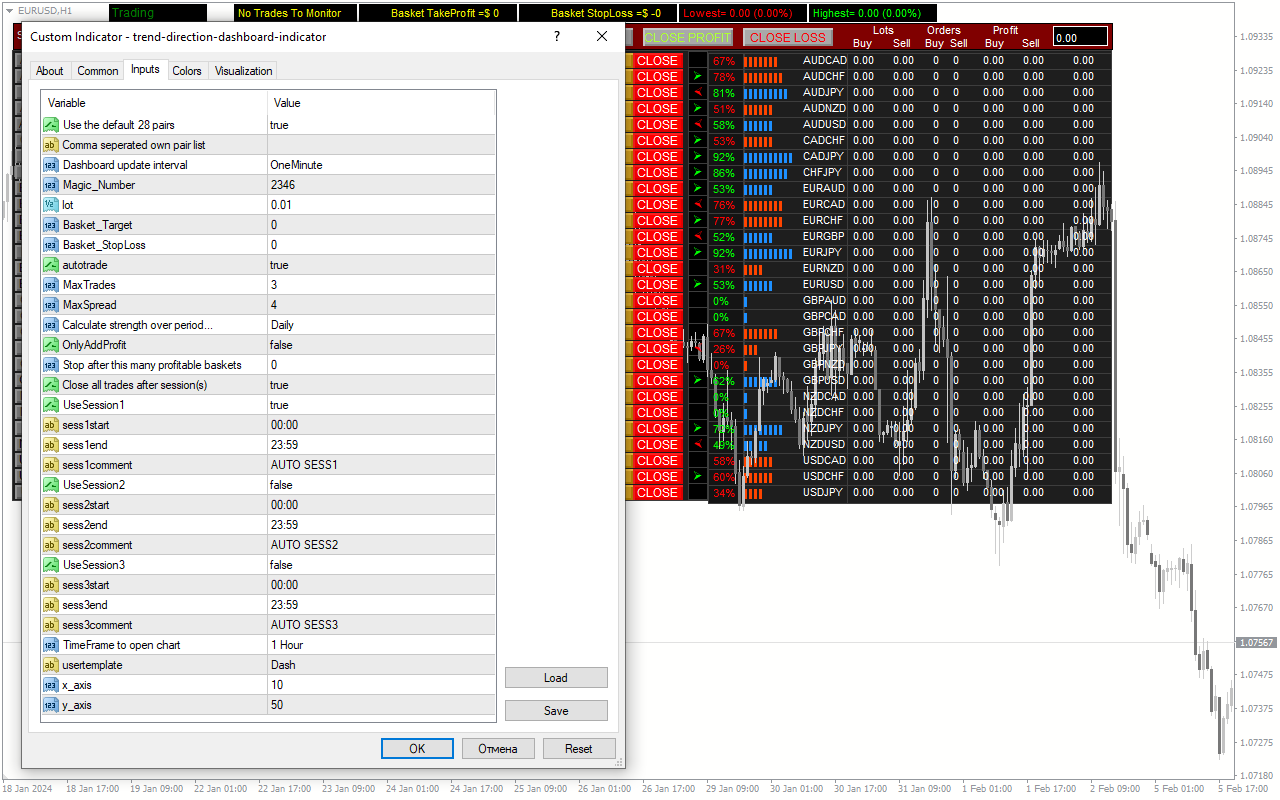The height and width of the screenshot is (800, 1280).
Task: Toggle the 'Use the default 28 pairs' true value
Action: (x=382, y=125)
